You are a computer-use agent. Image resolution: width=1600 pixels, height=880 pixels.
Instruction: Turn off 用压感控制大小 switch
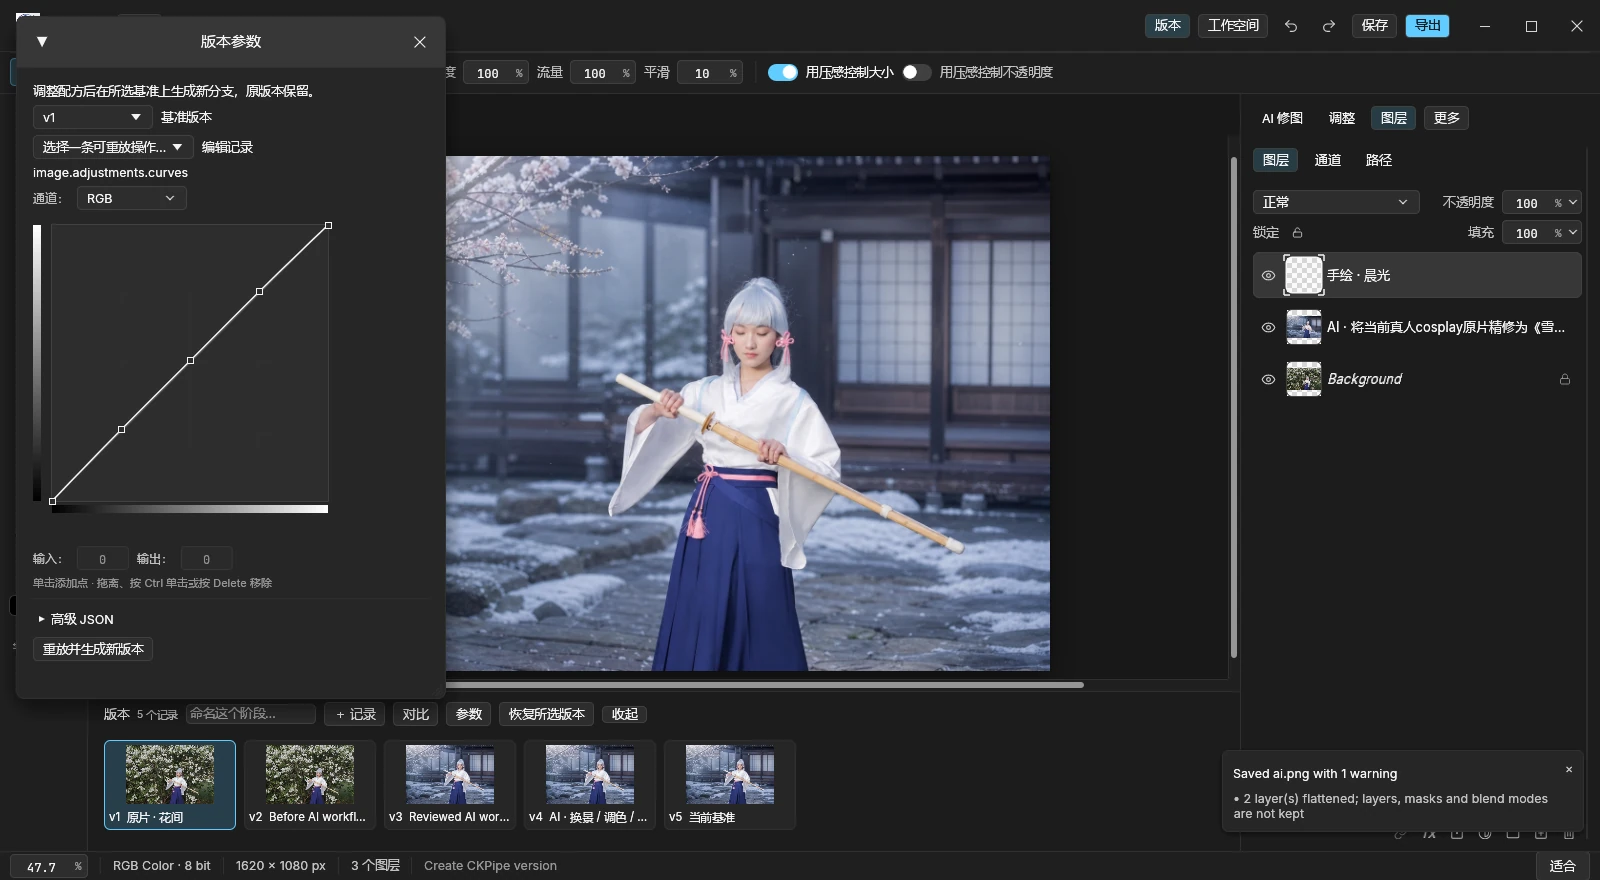pos(783,72)
